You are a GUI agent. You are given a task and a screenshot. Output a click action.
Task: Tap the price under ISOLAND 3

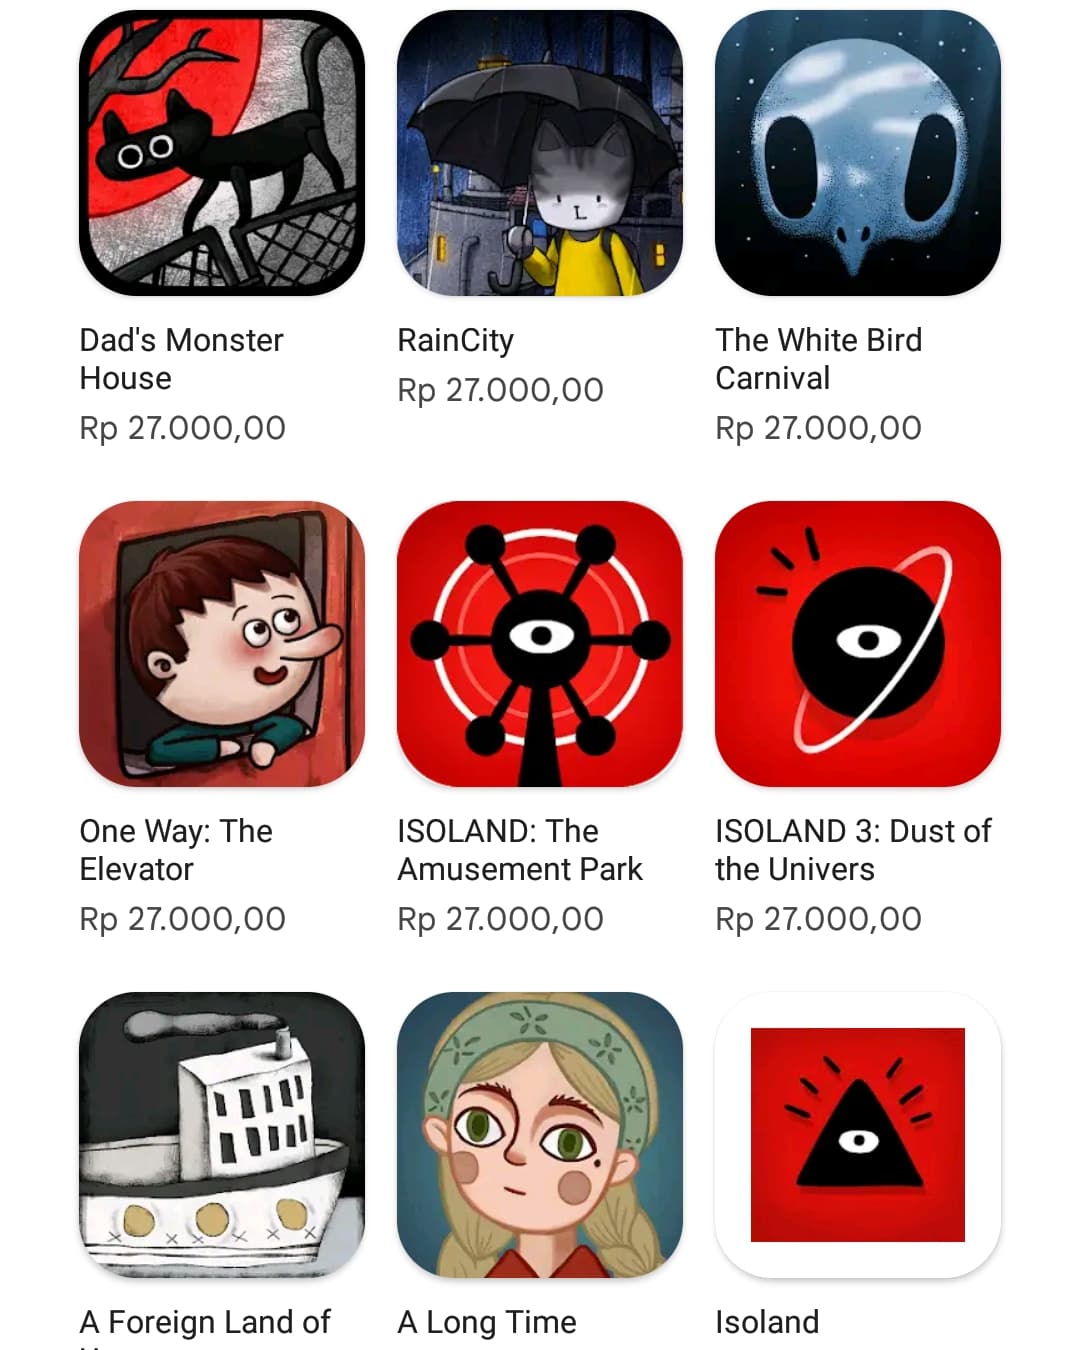click(x=818, y=919)
